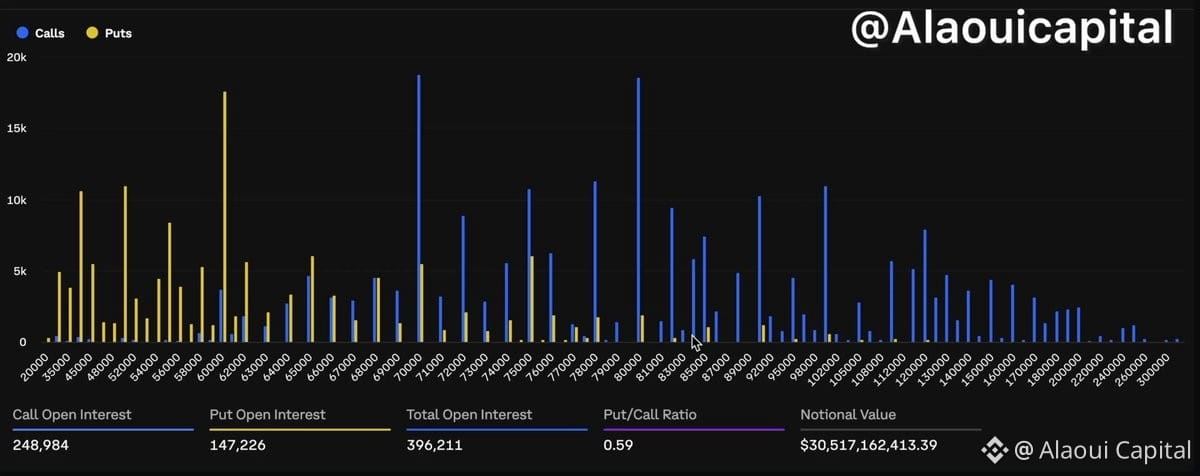Click the Put Open Interest label
Image resolution: width=1200 pixels, height=476 pixels.
coord(266,414)
